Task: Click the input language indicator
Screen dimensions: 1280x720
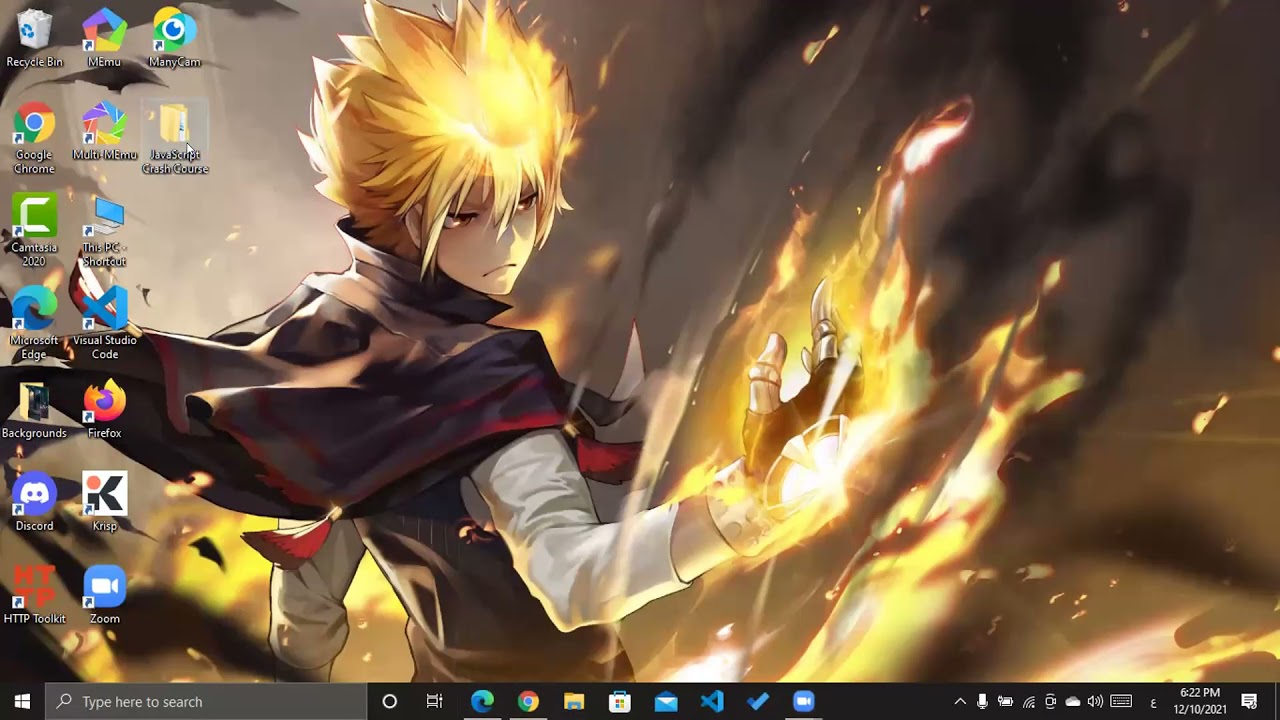Action: coord(1153,703)
